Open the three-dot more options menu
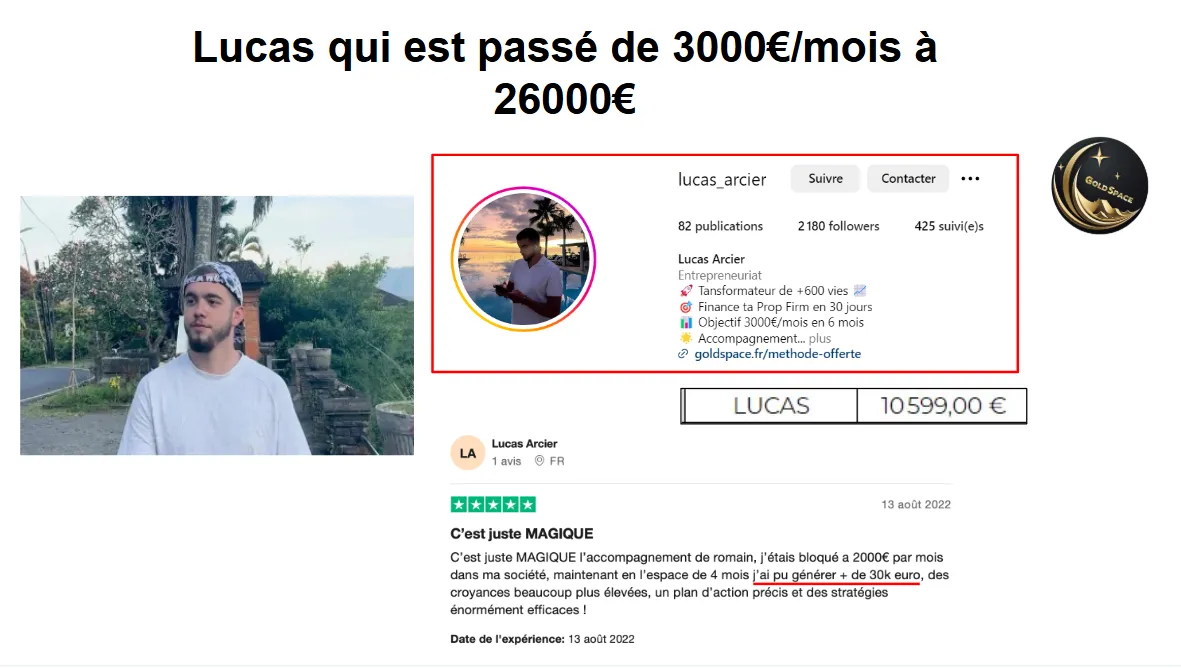 coord(970,178)
